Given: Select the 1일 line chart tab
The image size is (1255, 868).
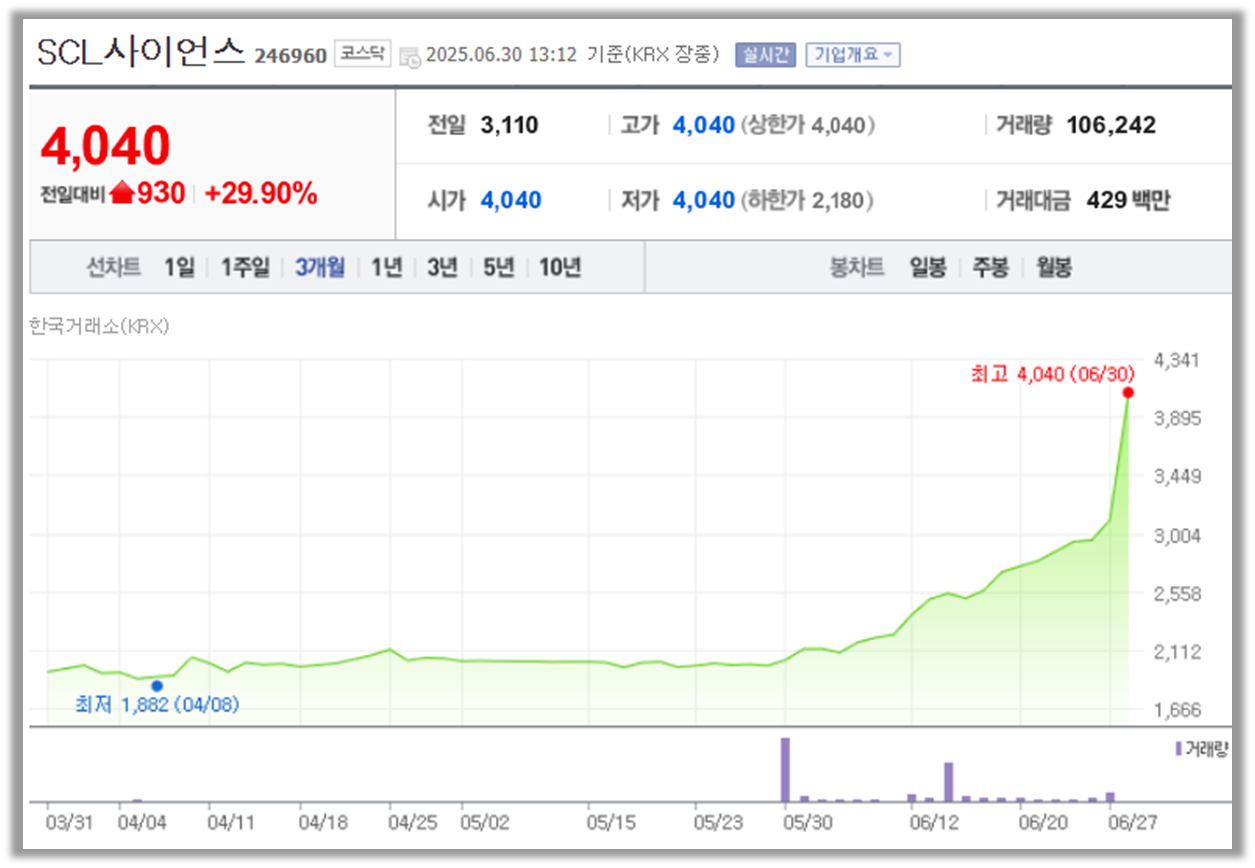Looking at the screenshot, I should click(x=179, y=267).
